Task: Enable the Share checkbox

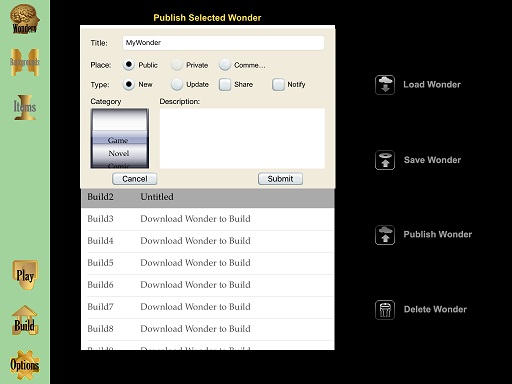Action: tap(225, 84)
